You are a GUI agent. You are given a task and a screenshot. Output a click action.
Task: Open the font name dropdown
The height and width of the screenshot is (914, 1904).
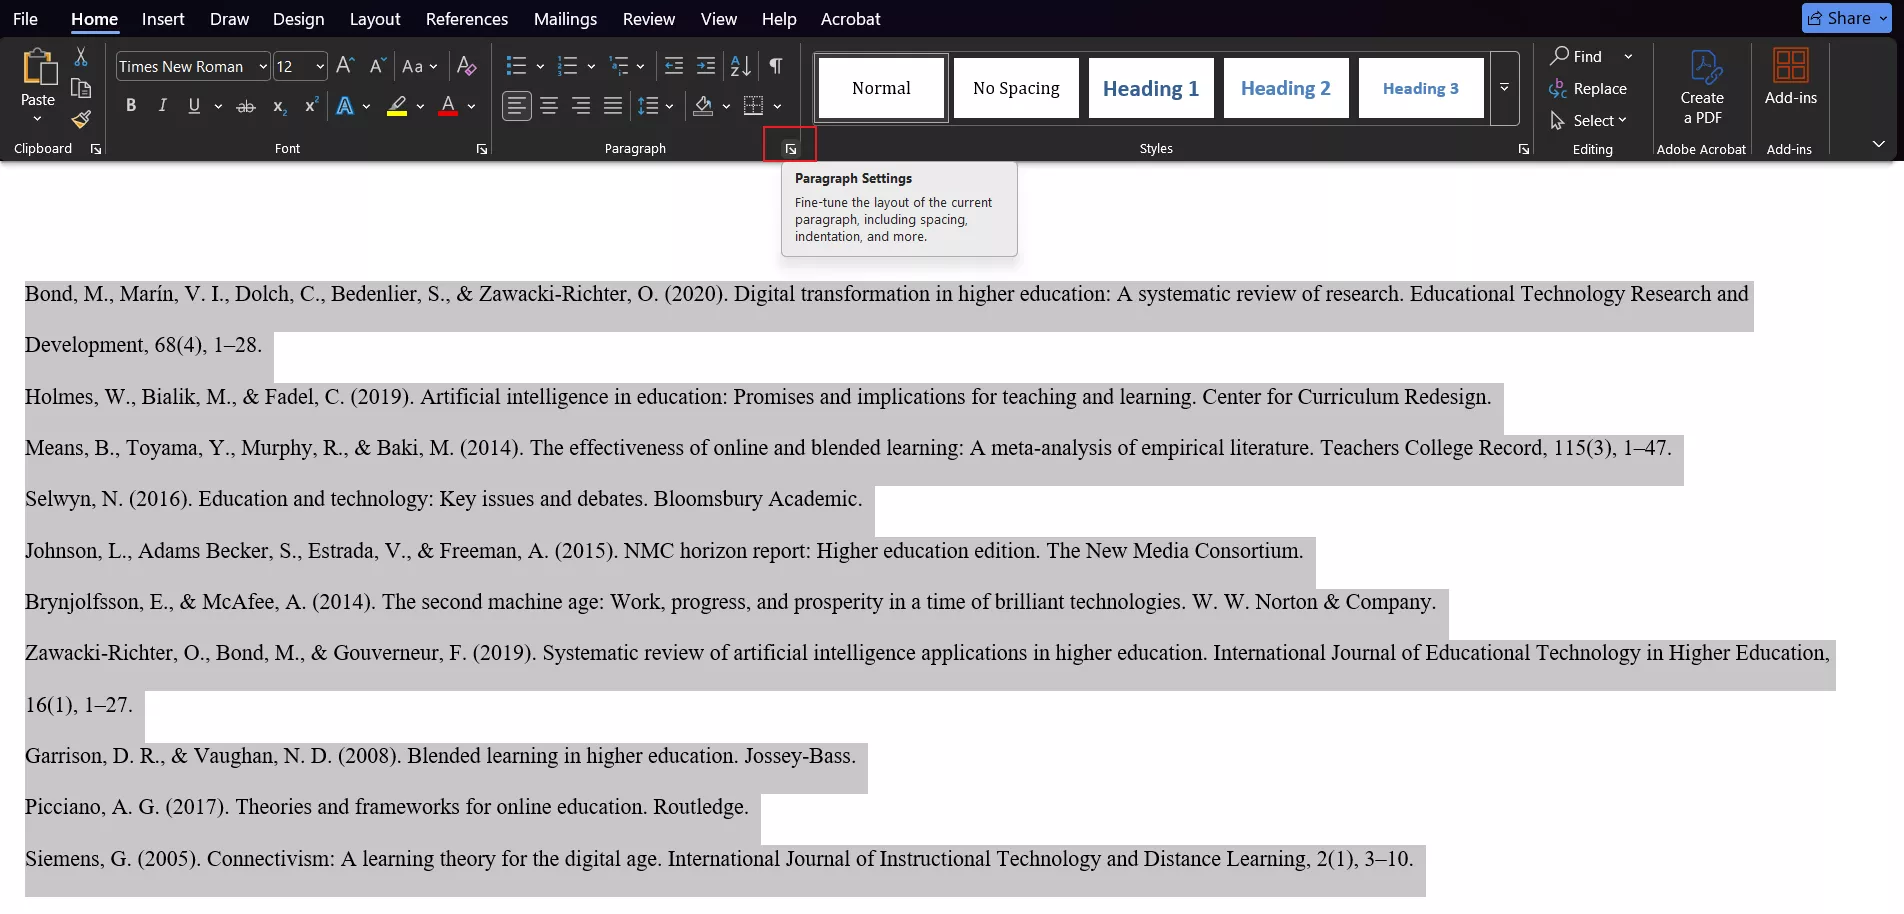[263, 67]
